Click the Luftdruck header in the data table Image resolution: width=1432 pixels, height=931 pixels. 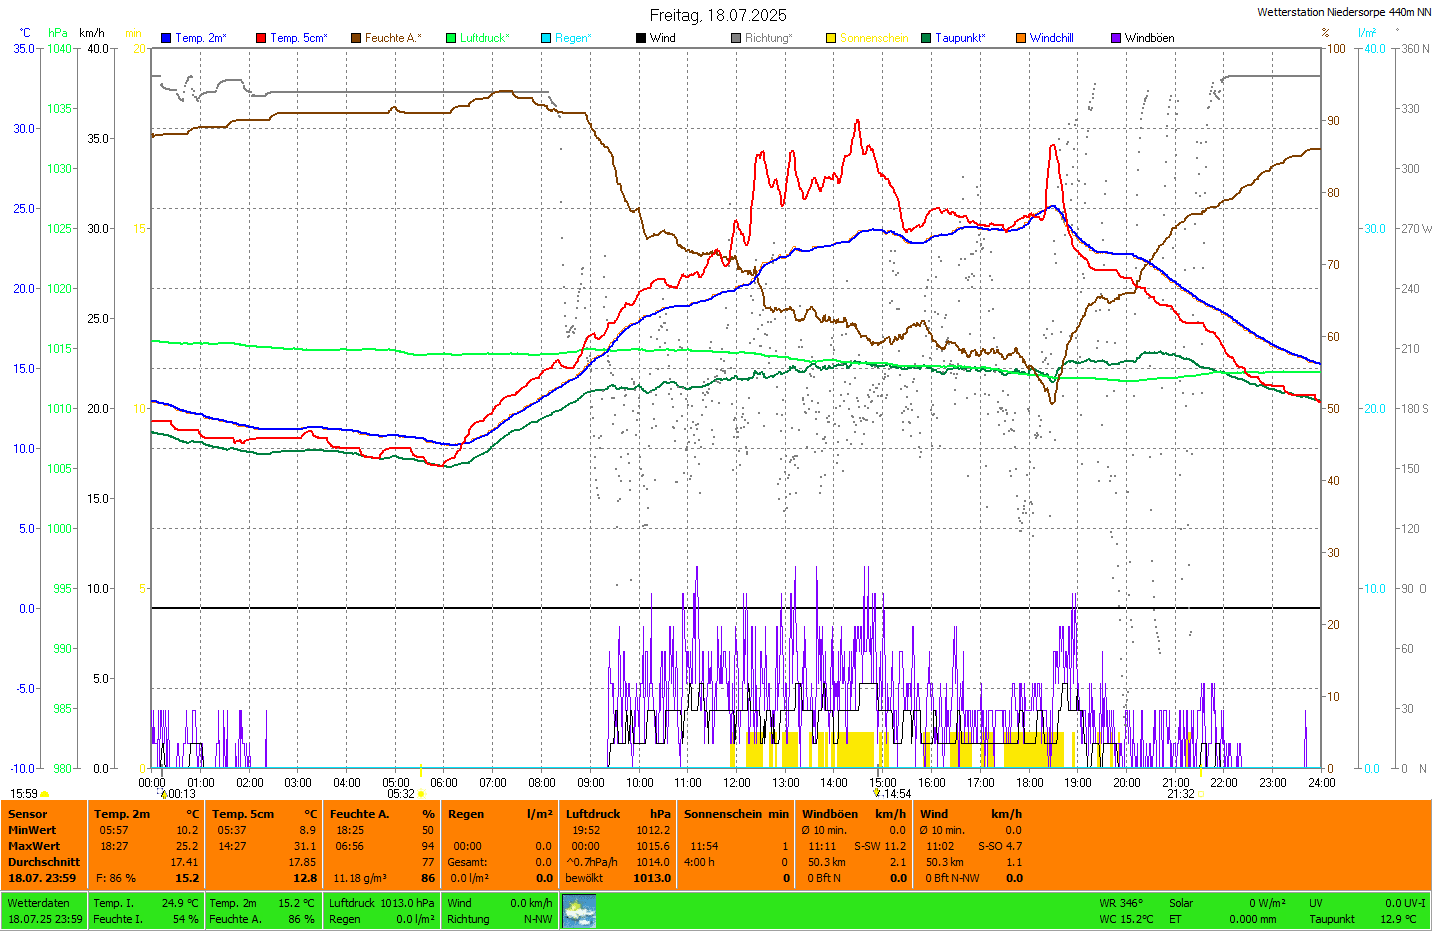(593, 814)
